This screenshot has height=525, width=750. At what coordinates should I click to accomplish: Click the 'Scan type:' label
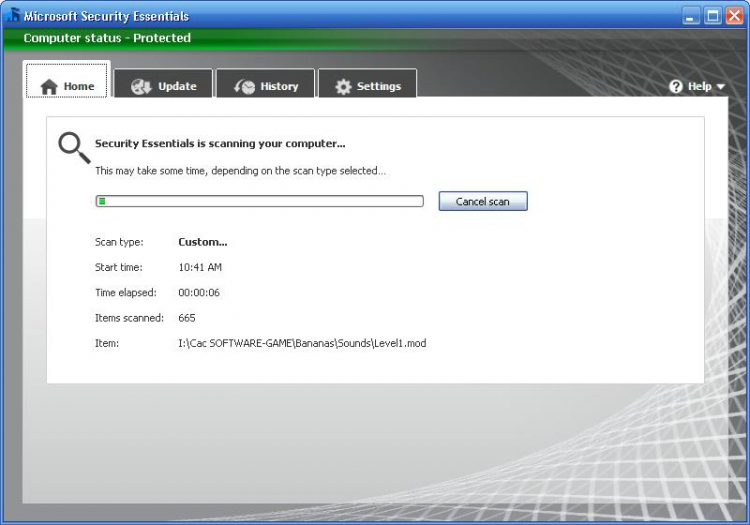tap(119, 242)
